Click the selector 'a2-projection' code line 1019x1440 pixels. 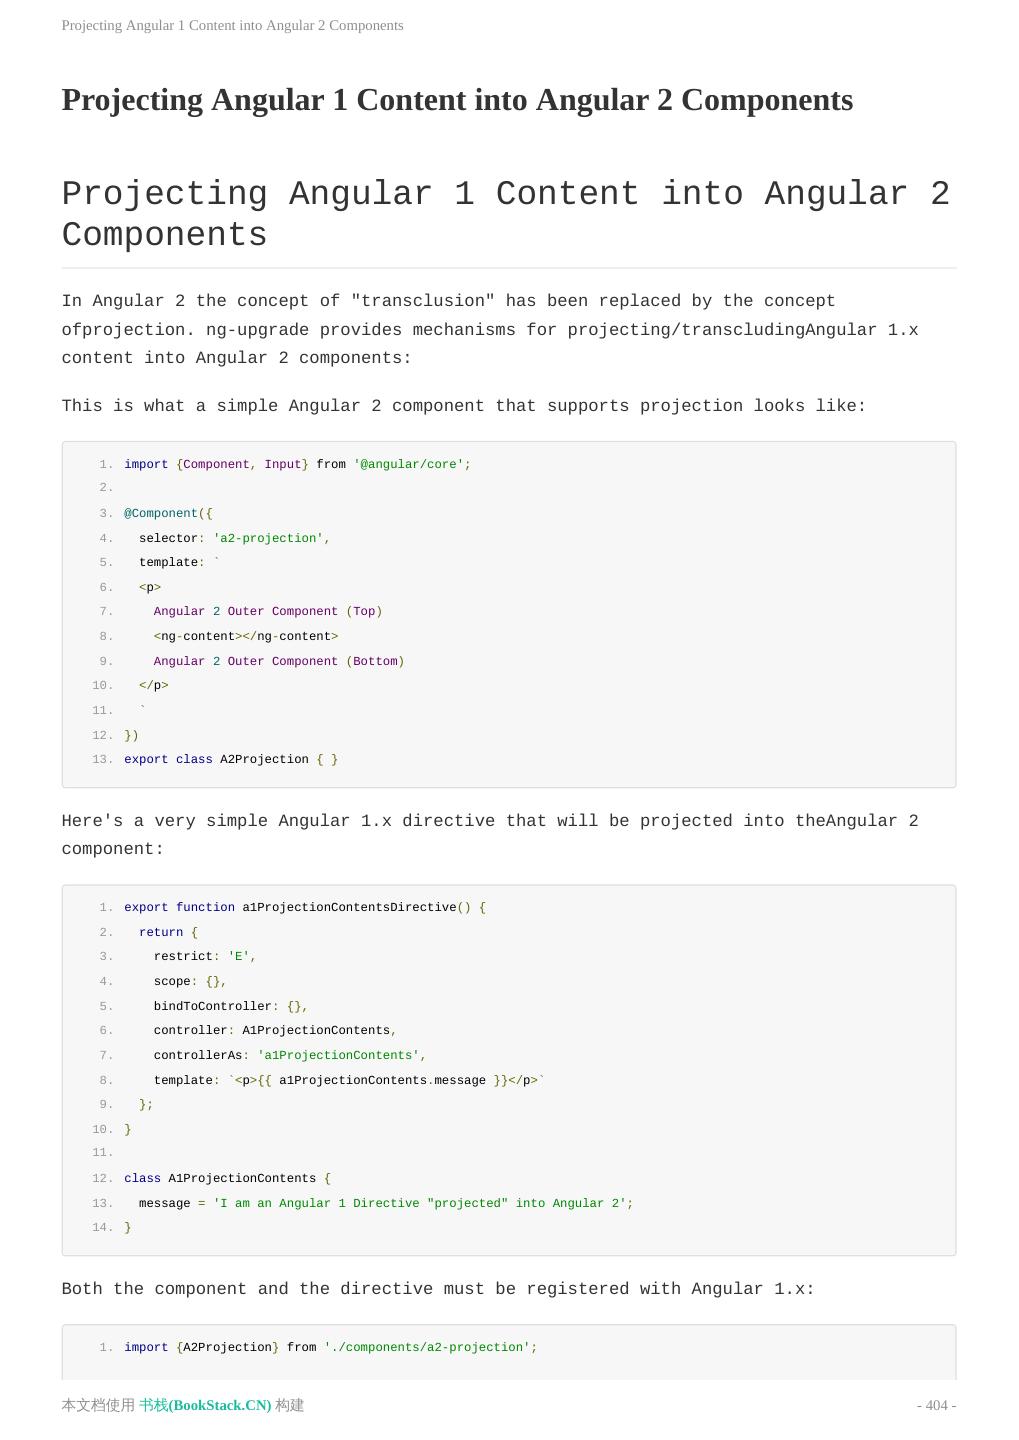[x=234, y=538]
